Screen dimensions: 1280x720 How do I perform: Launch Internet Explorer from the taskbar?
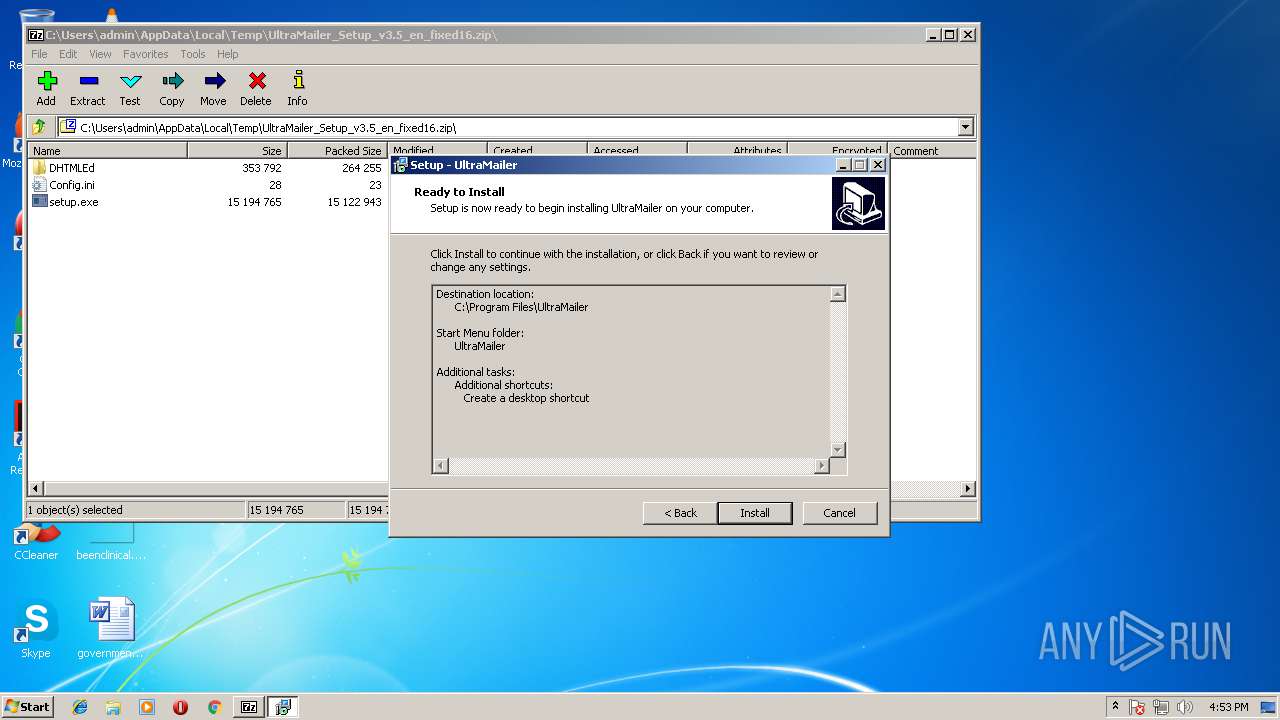tap(80, 707)
